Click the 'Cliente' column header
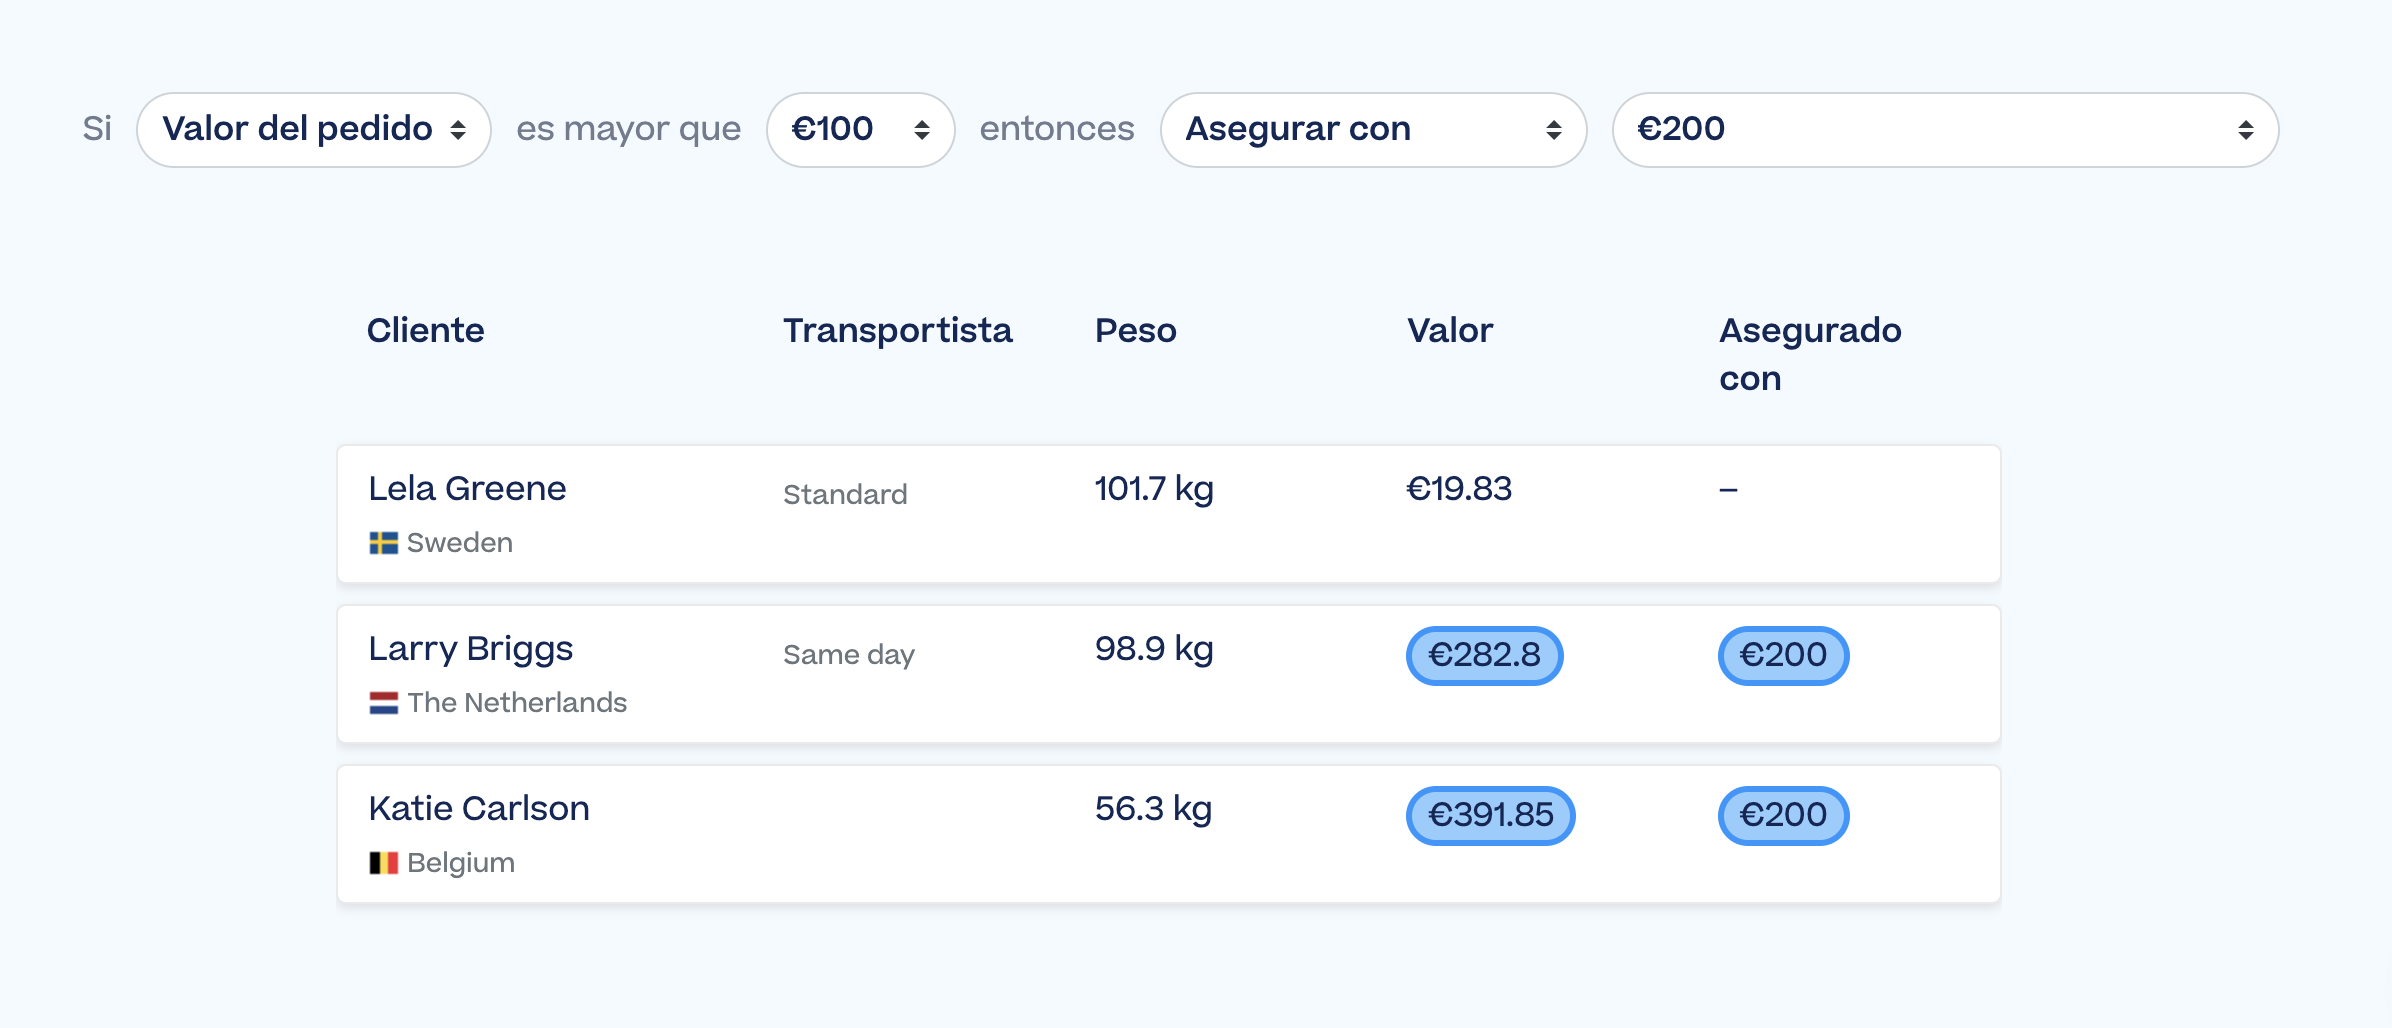This screenshot has width=2392, height=1028. click(x=425, y=331)
